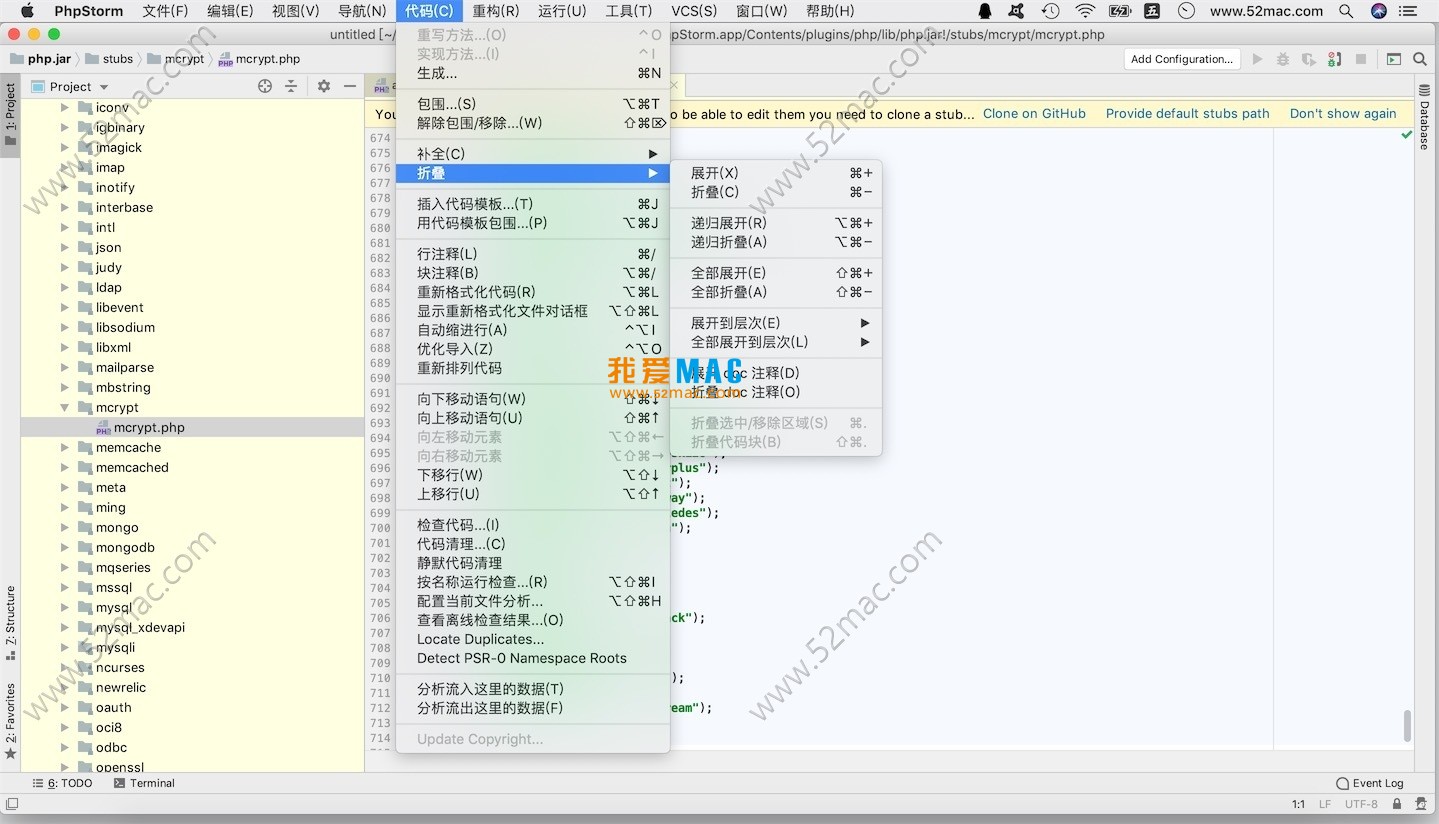Click the editor vertical scrollbar thumb
Viewport: 1439px width, 824px height.
tap(1408, 727)
